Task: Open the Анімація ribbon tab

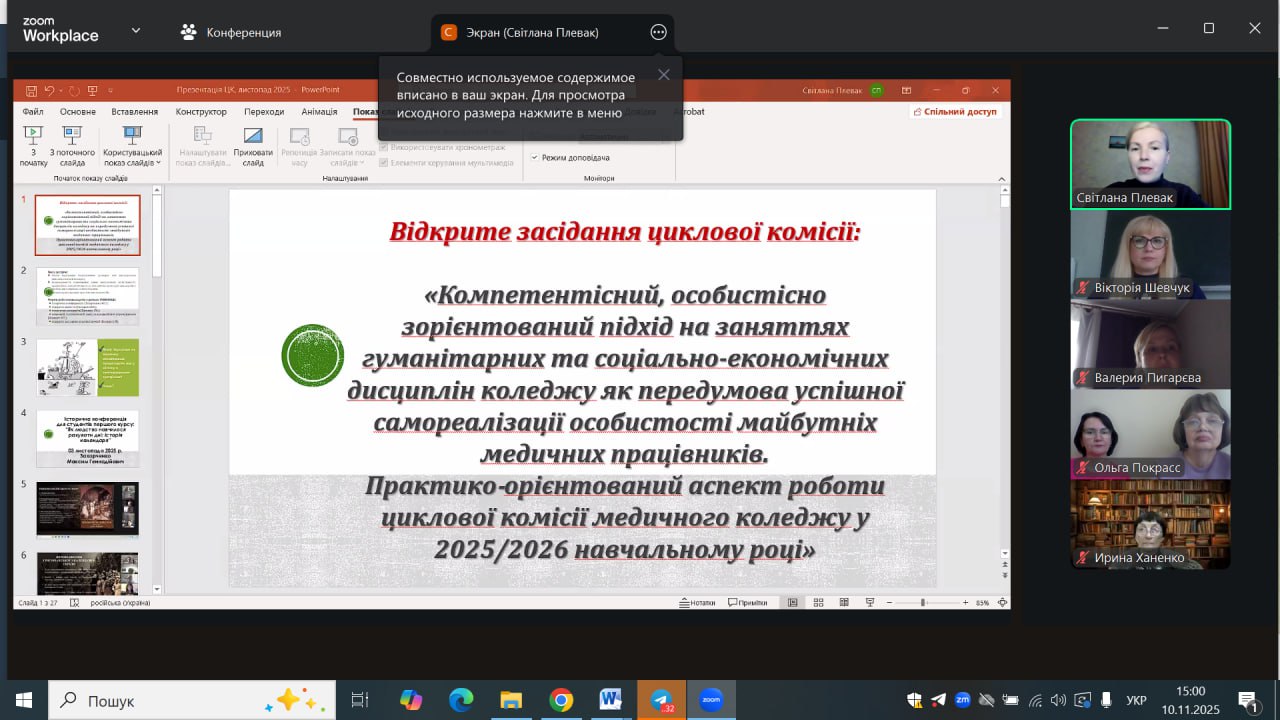Action: [x=319, y=112]
